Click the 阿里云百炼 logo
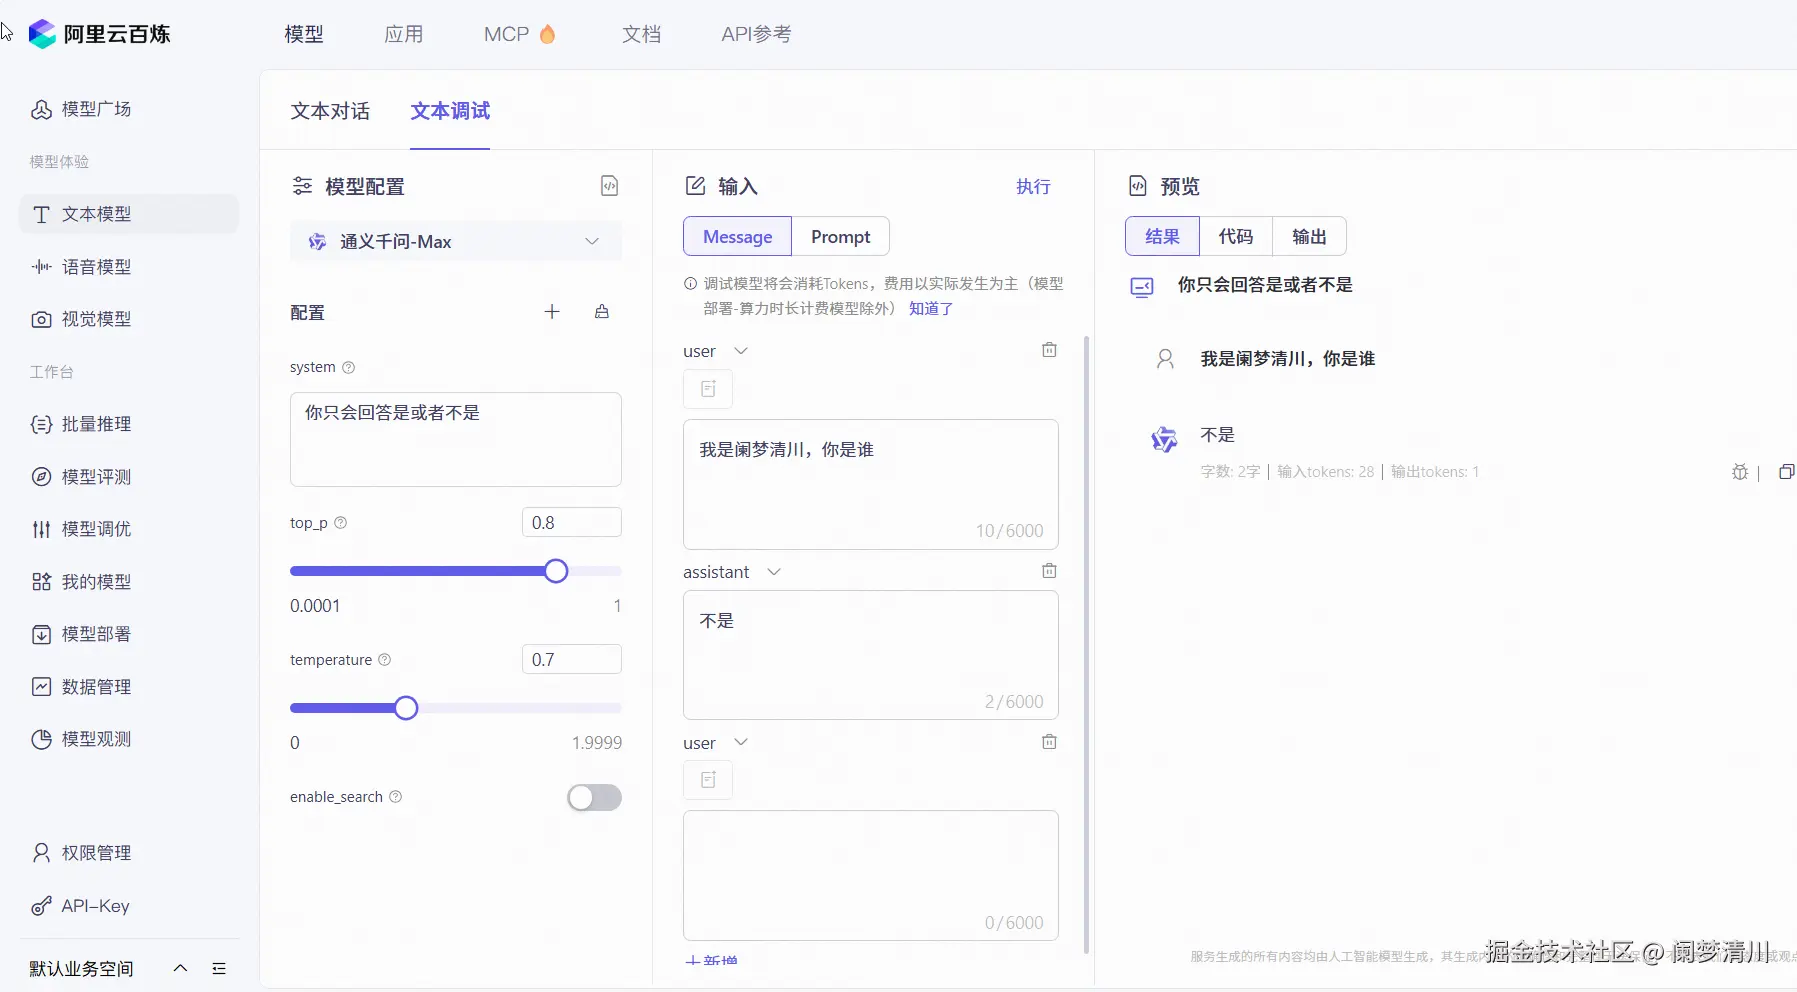The width and height of the screenshot is (1797, 992). click(99, 34)
